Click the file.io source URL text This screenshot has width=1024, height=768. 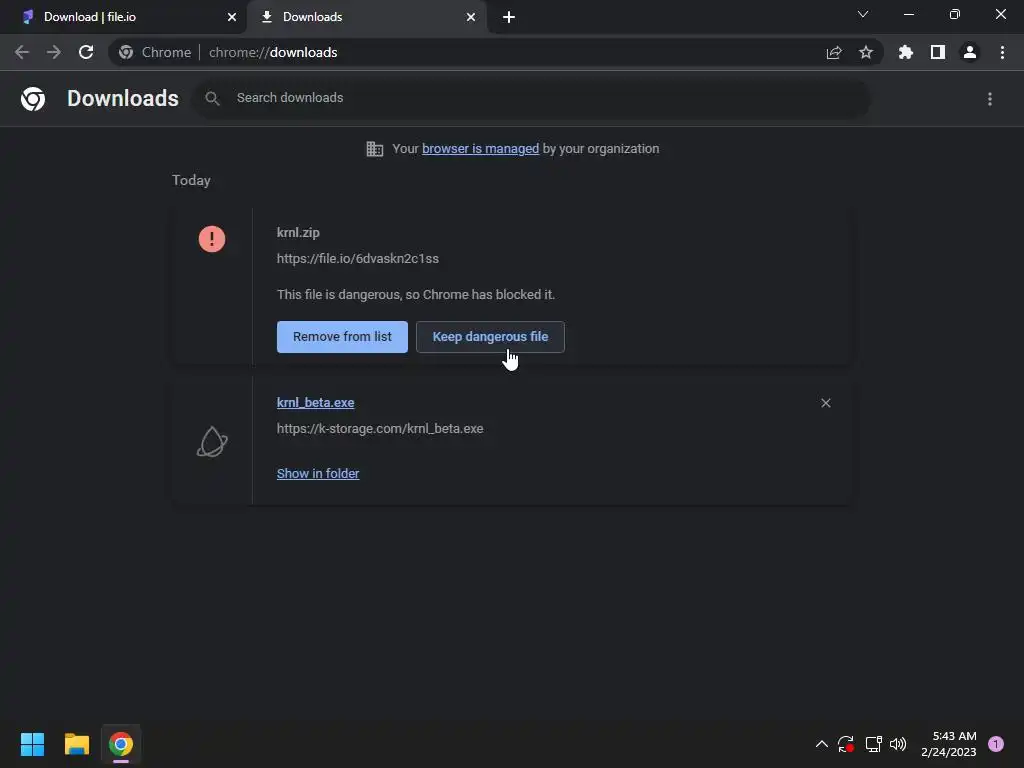coord(358,259)
